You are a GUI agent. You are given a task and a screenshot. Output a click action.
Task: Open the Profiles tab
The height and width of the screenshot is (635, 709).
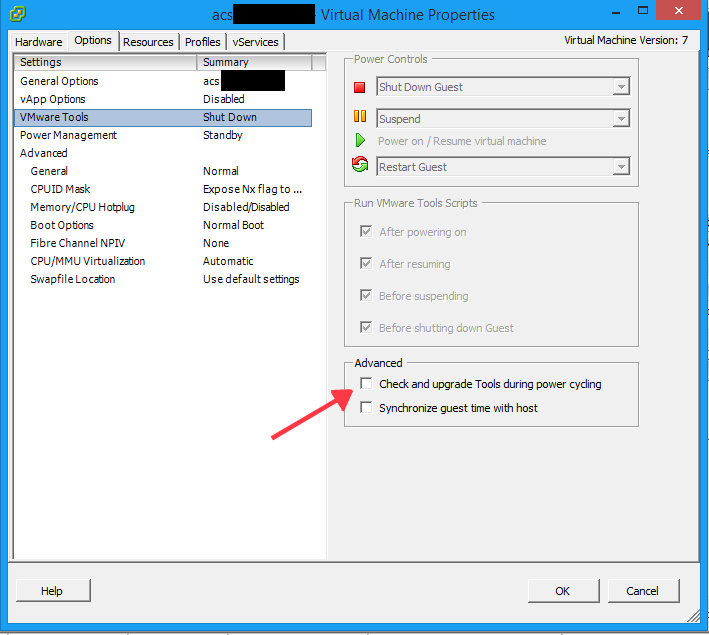[x=203, y=42]
